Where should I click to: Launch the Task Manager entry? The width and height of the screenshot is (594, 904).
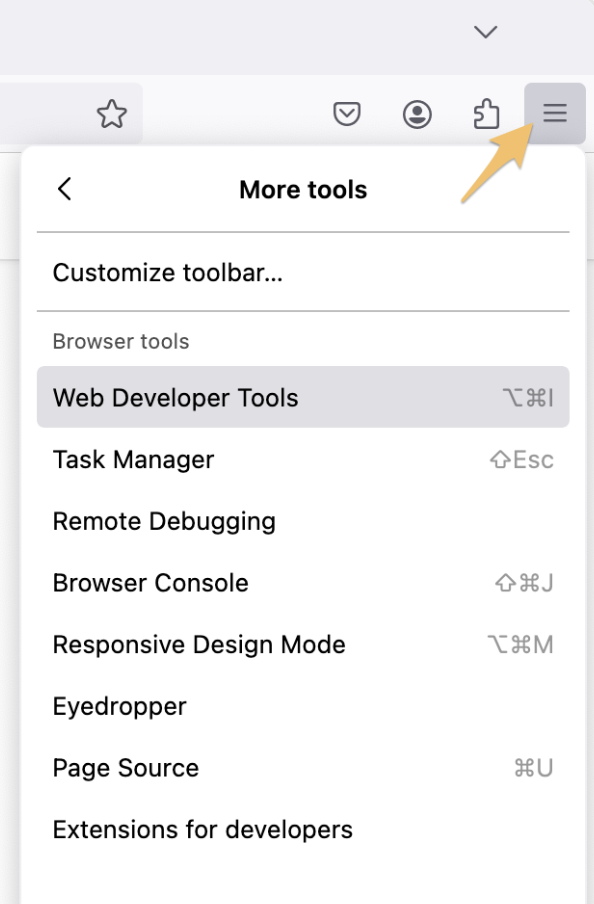[x=303, y=459]
